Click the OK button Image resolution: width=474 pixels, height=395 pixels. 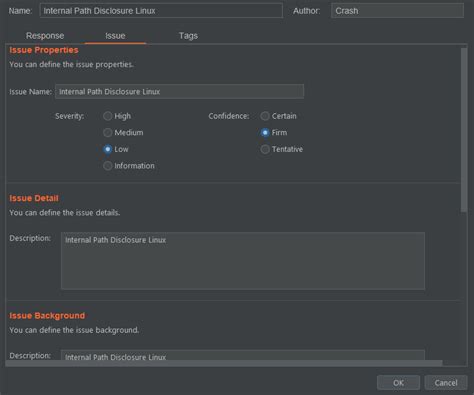click(398, 383)
